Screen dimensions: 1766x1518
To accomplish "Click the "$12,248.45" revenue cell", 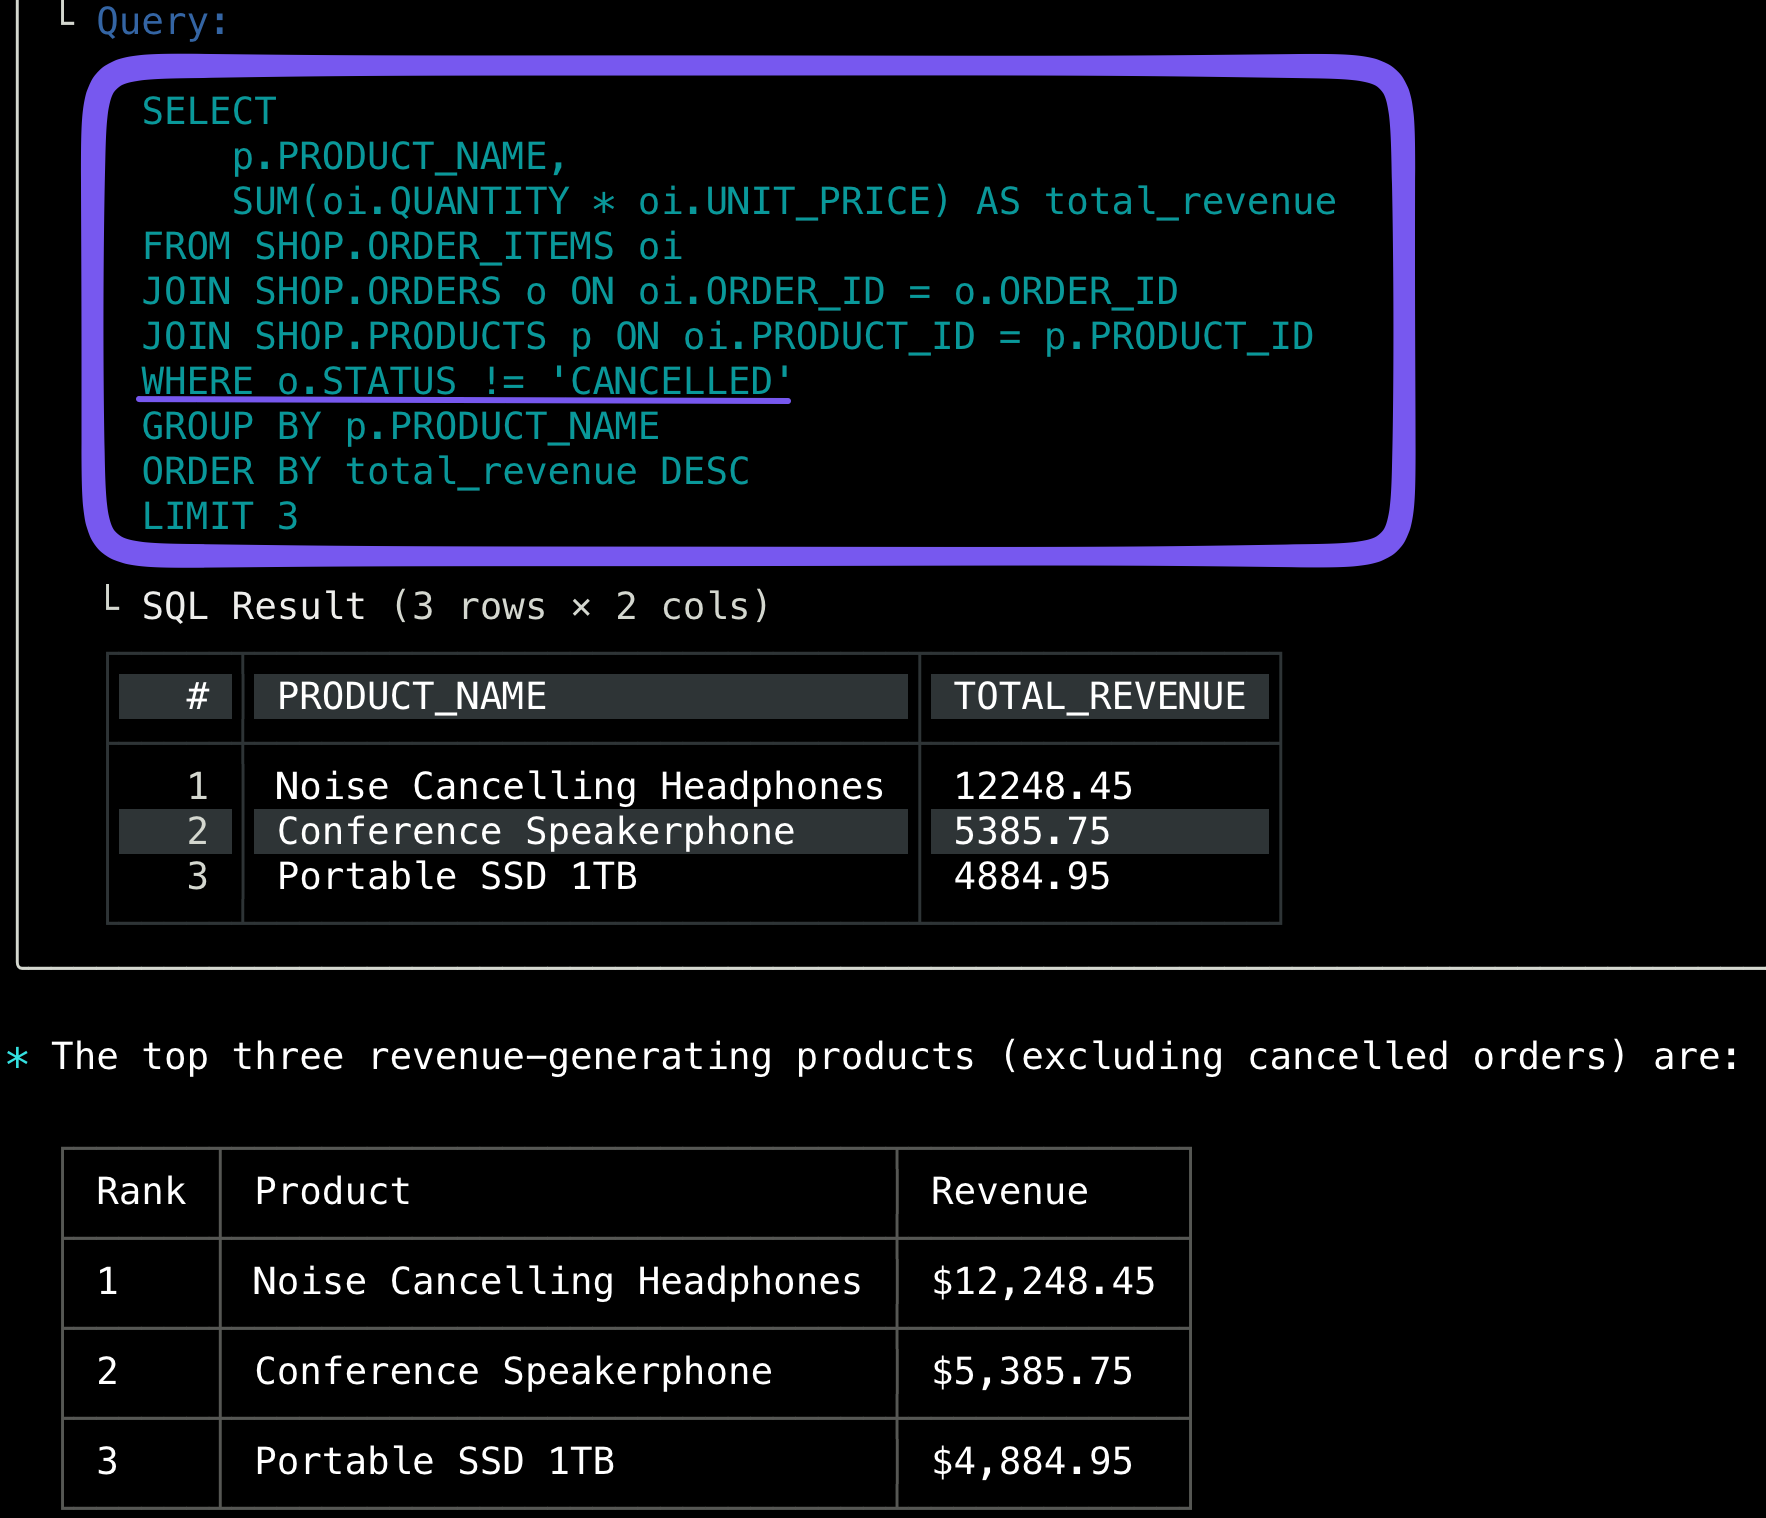I will coord(1043,1281).
